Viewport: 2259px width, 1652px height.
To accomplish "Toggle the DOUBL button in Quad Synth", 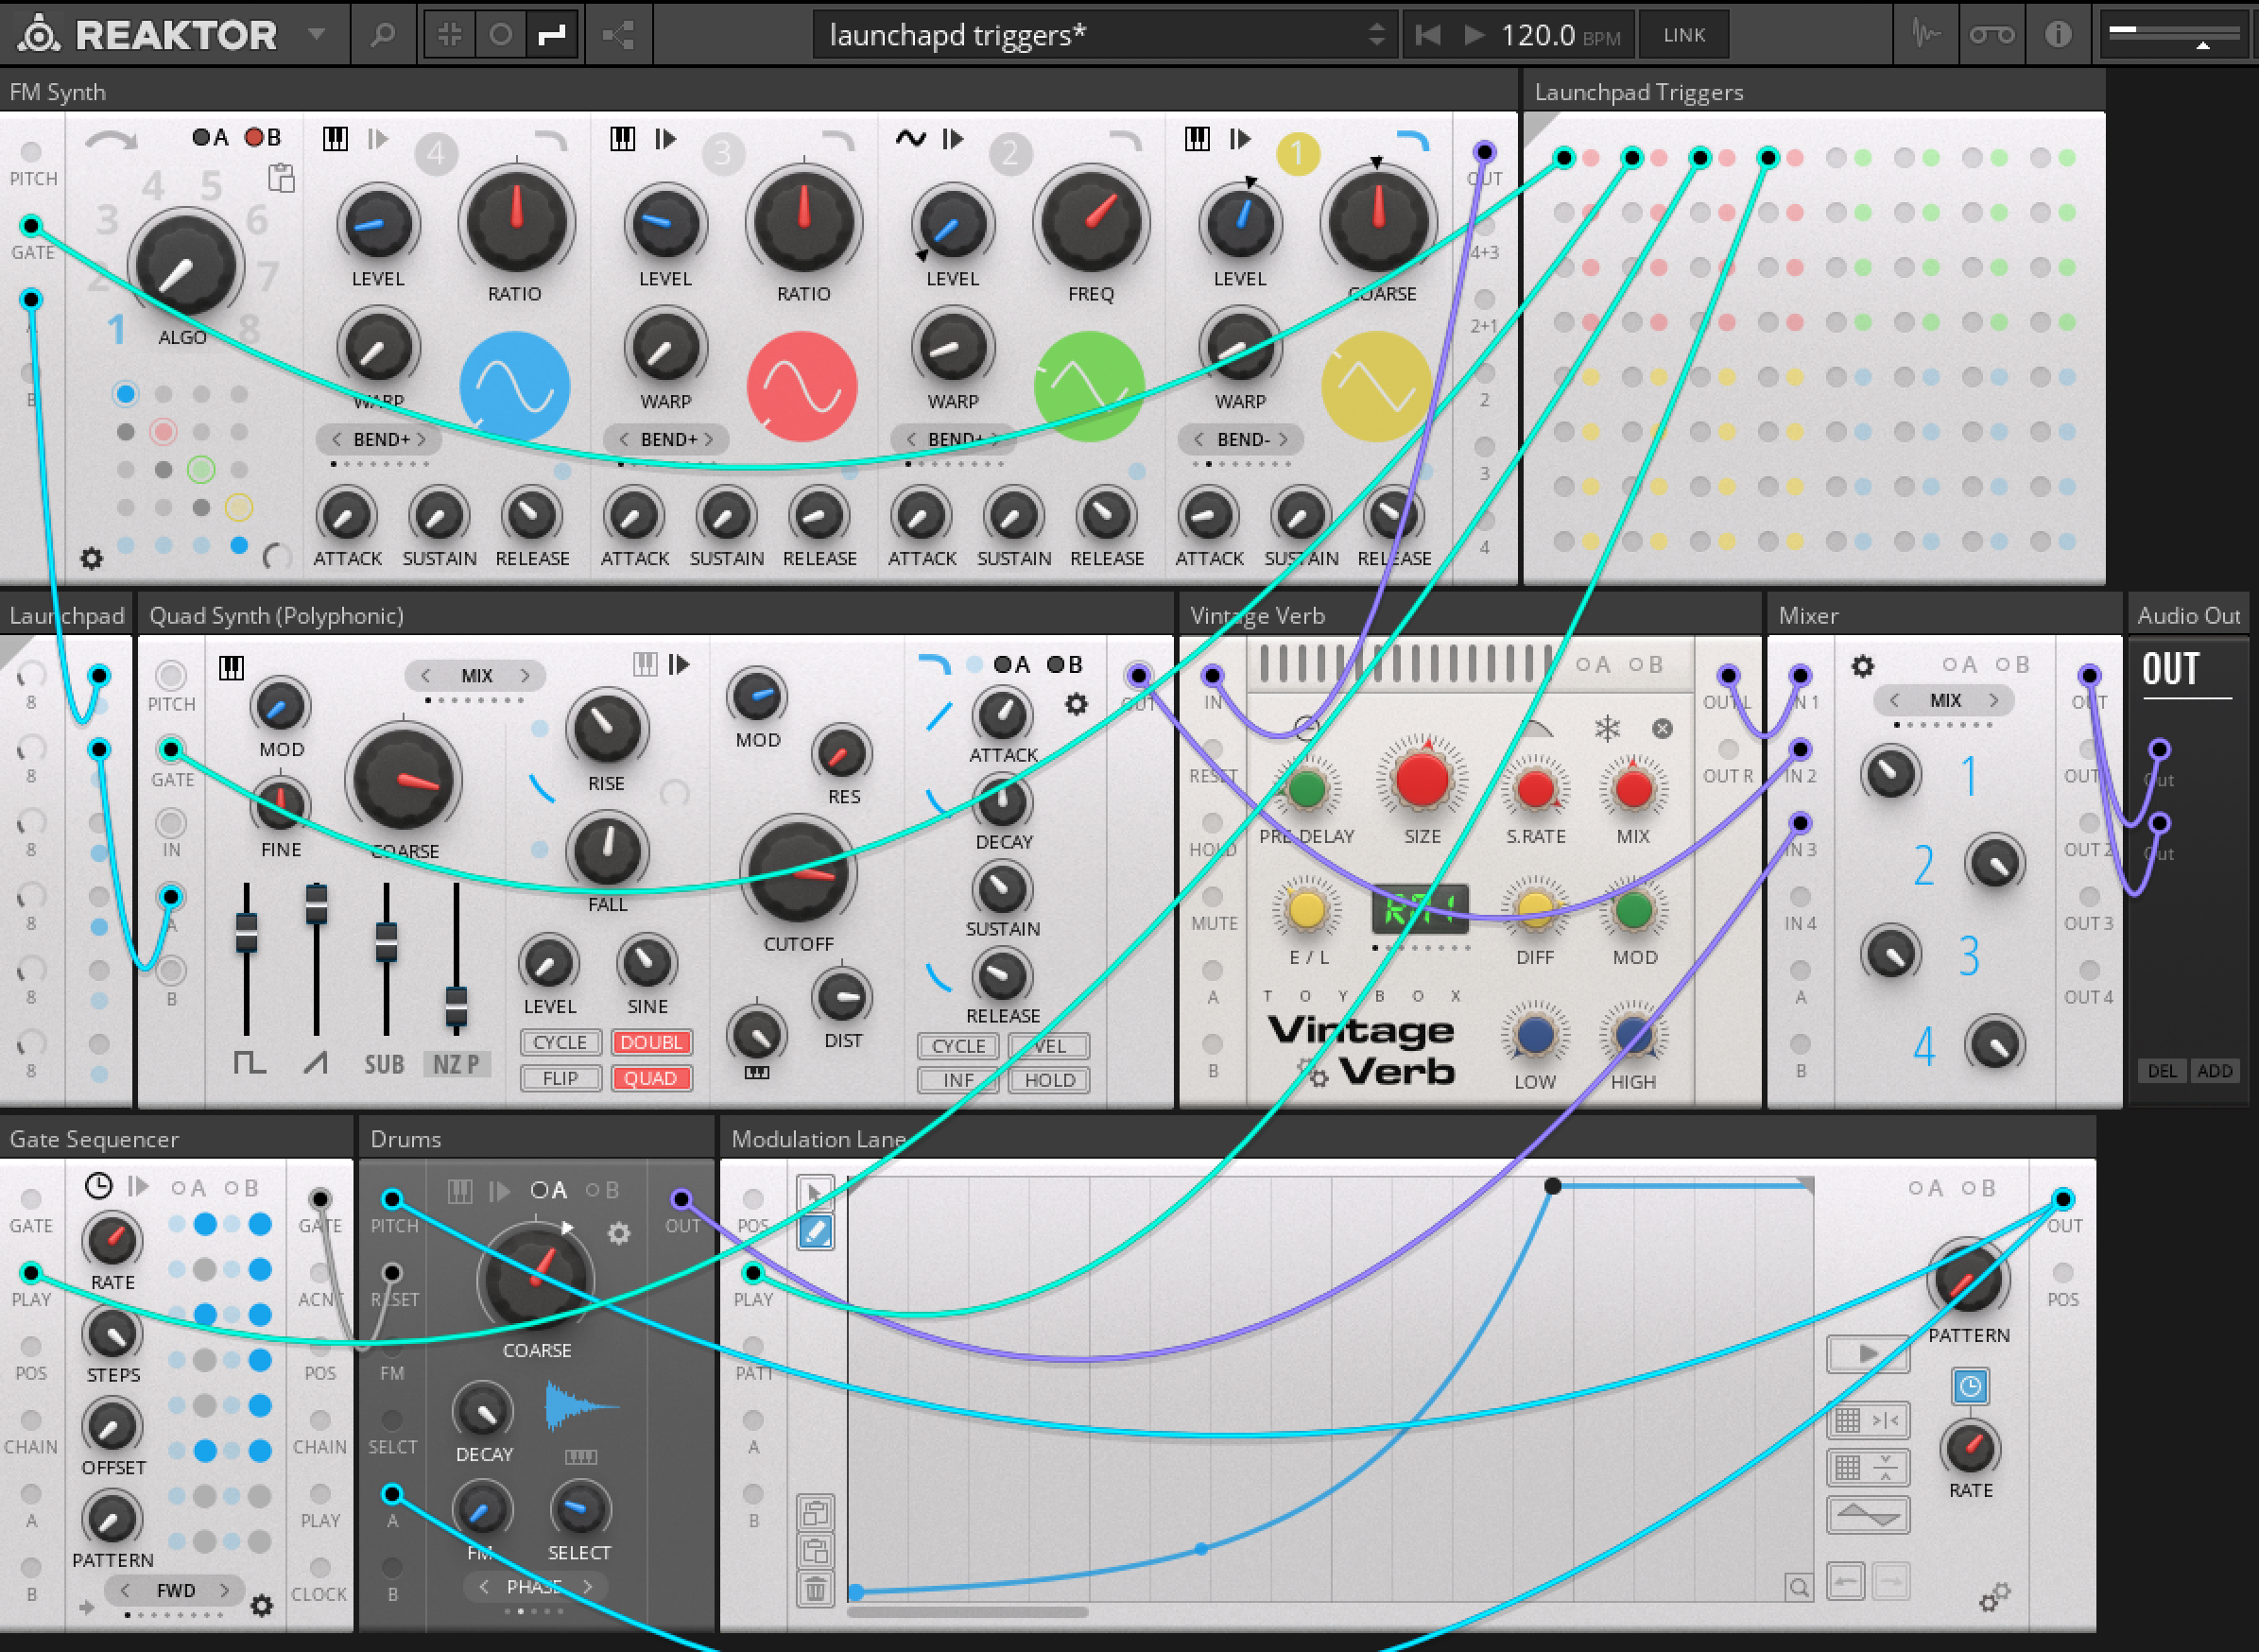I will click(x=651, y=1042).
